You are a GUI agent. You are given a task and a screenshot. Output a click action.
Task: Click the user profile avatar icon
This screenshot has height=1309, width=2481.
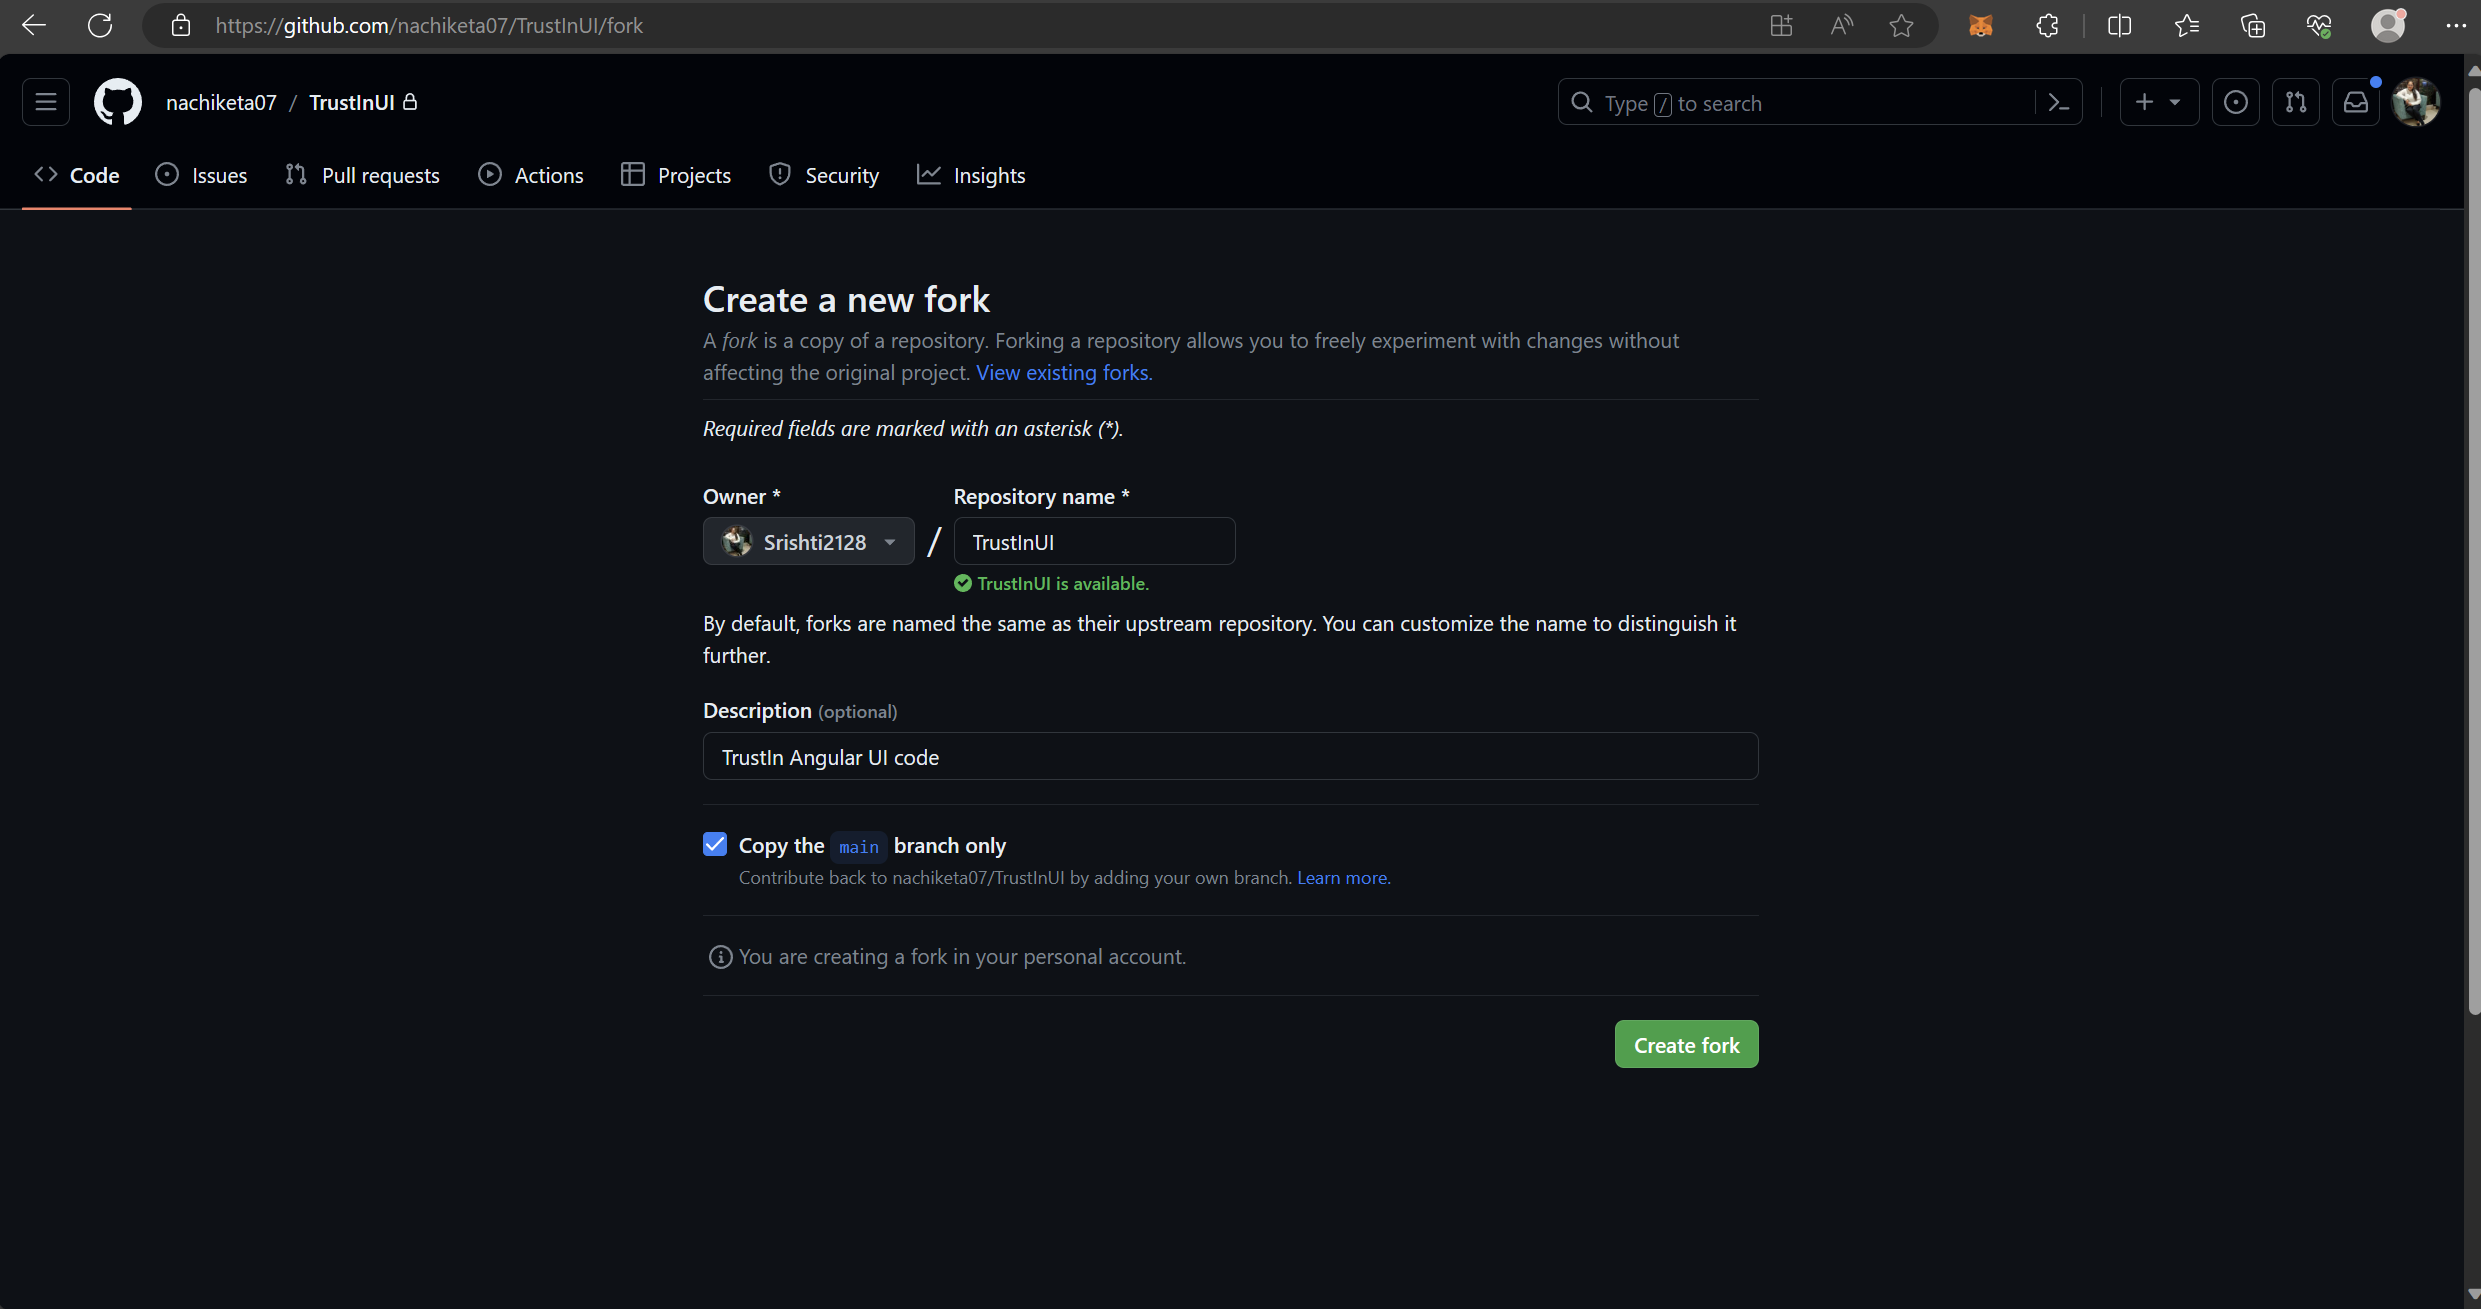pyautogui.click(x=2414, y=103)
